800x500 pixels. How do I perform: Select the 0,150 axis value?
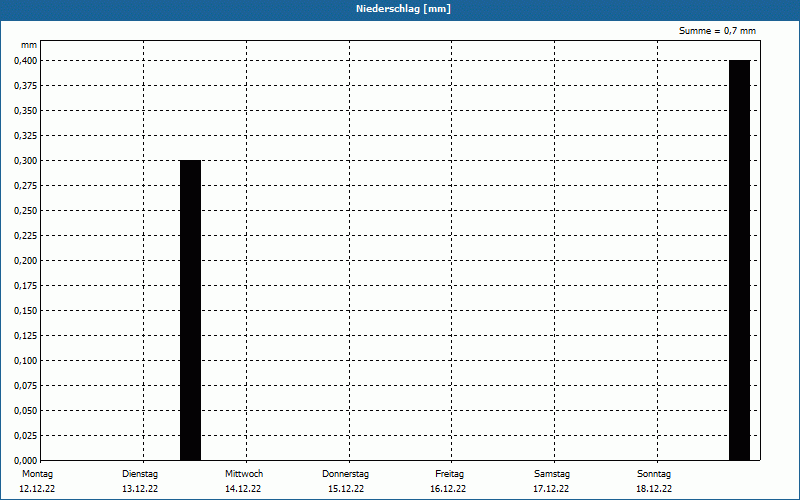26,311
